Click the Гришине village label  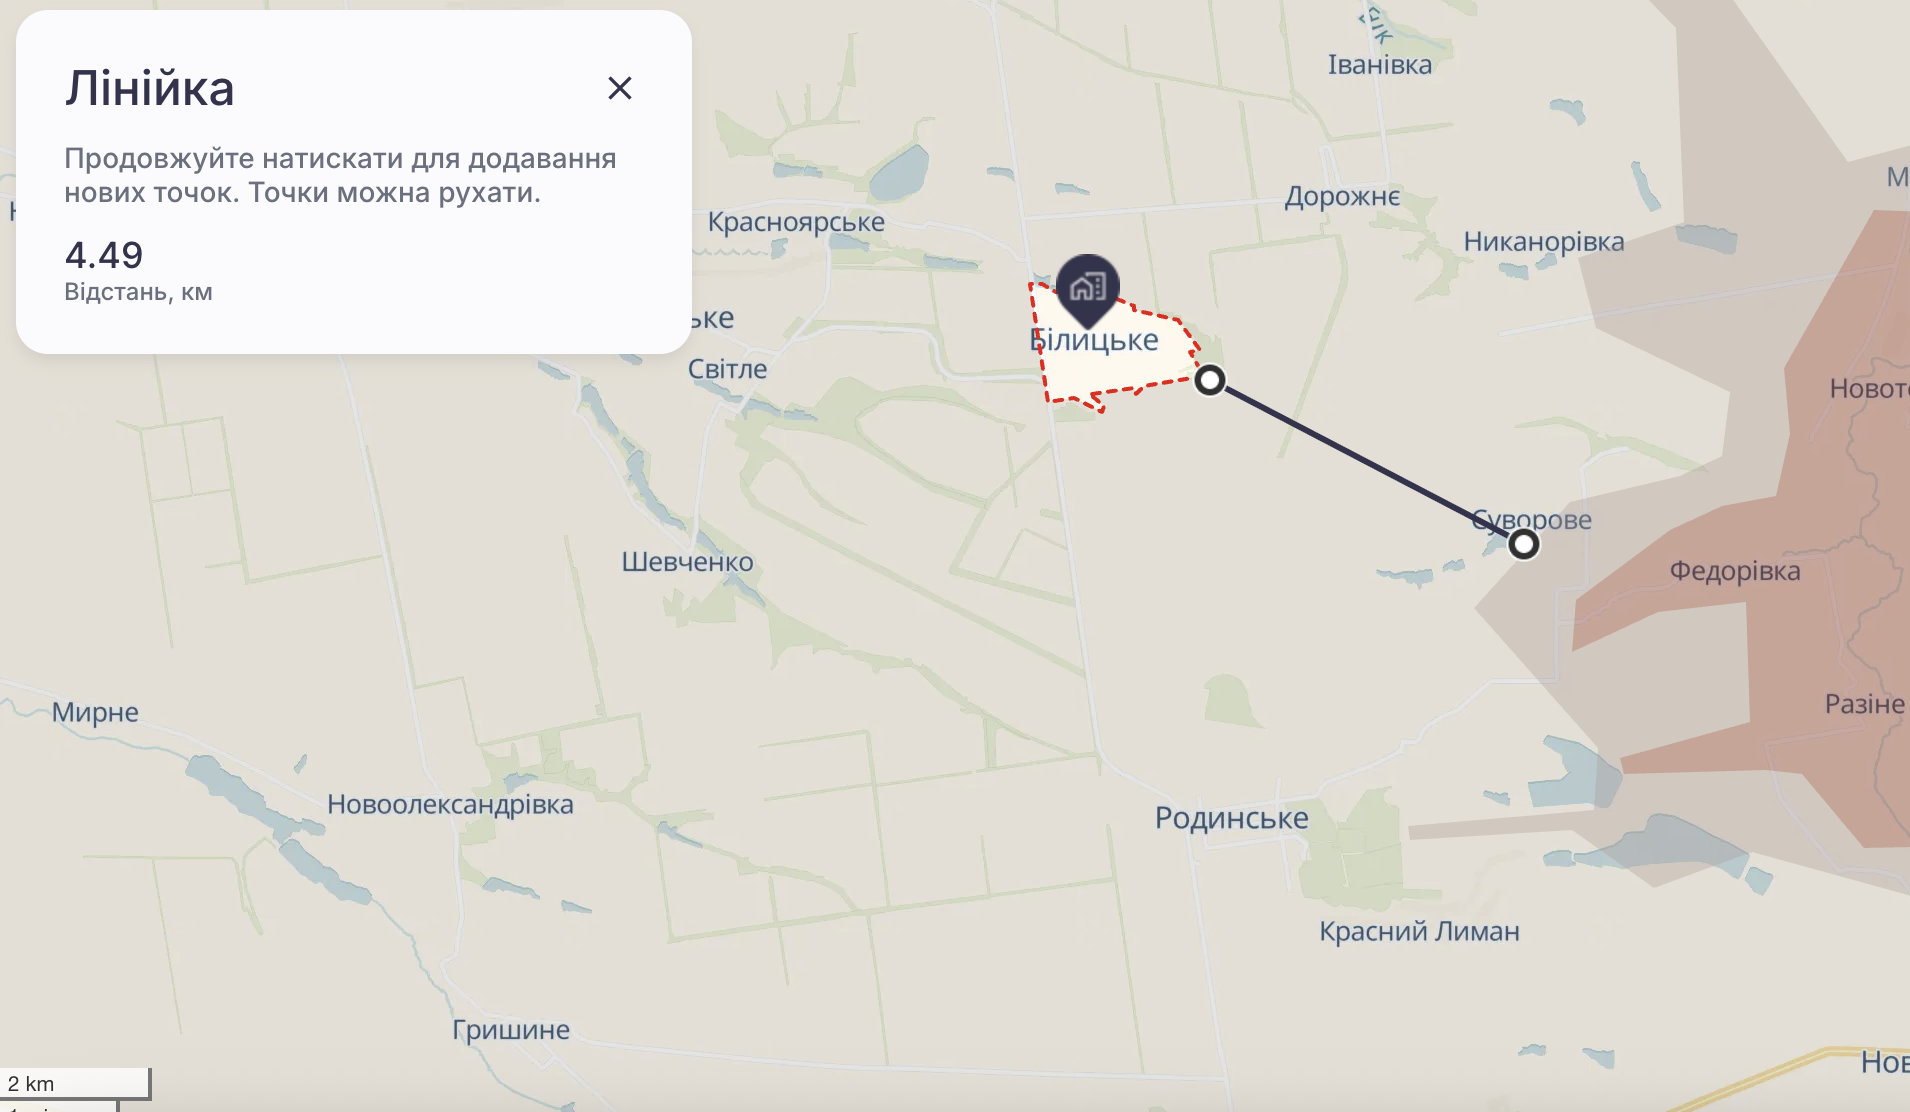coord(511,1030)
